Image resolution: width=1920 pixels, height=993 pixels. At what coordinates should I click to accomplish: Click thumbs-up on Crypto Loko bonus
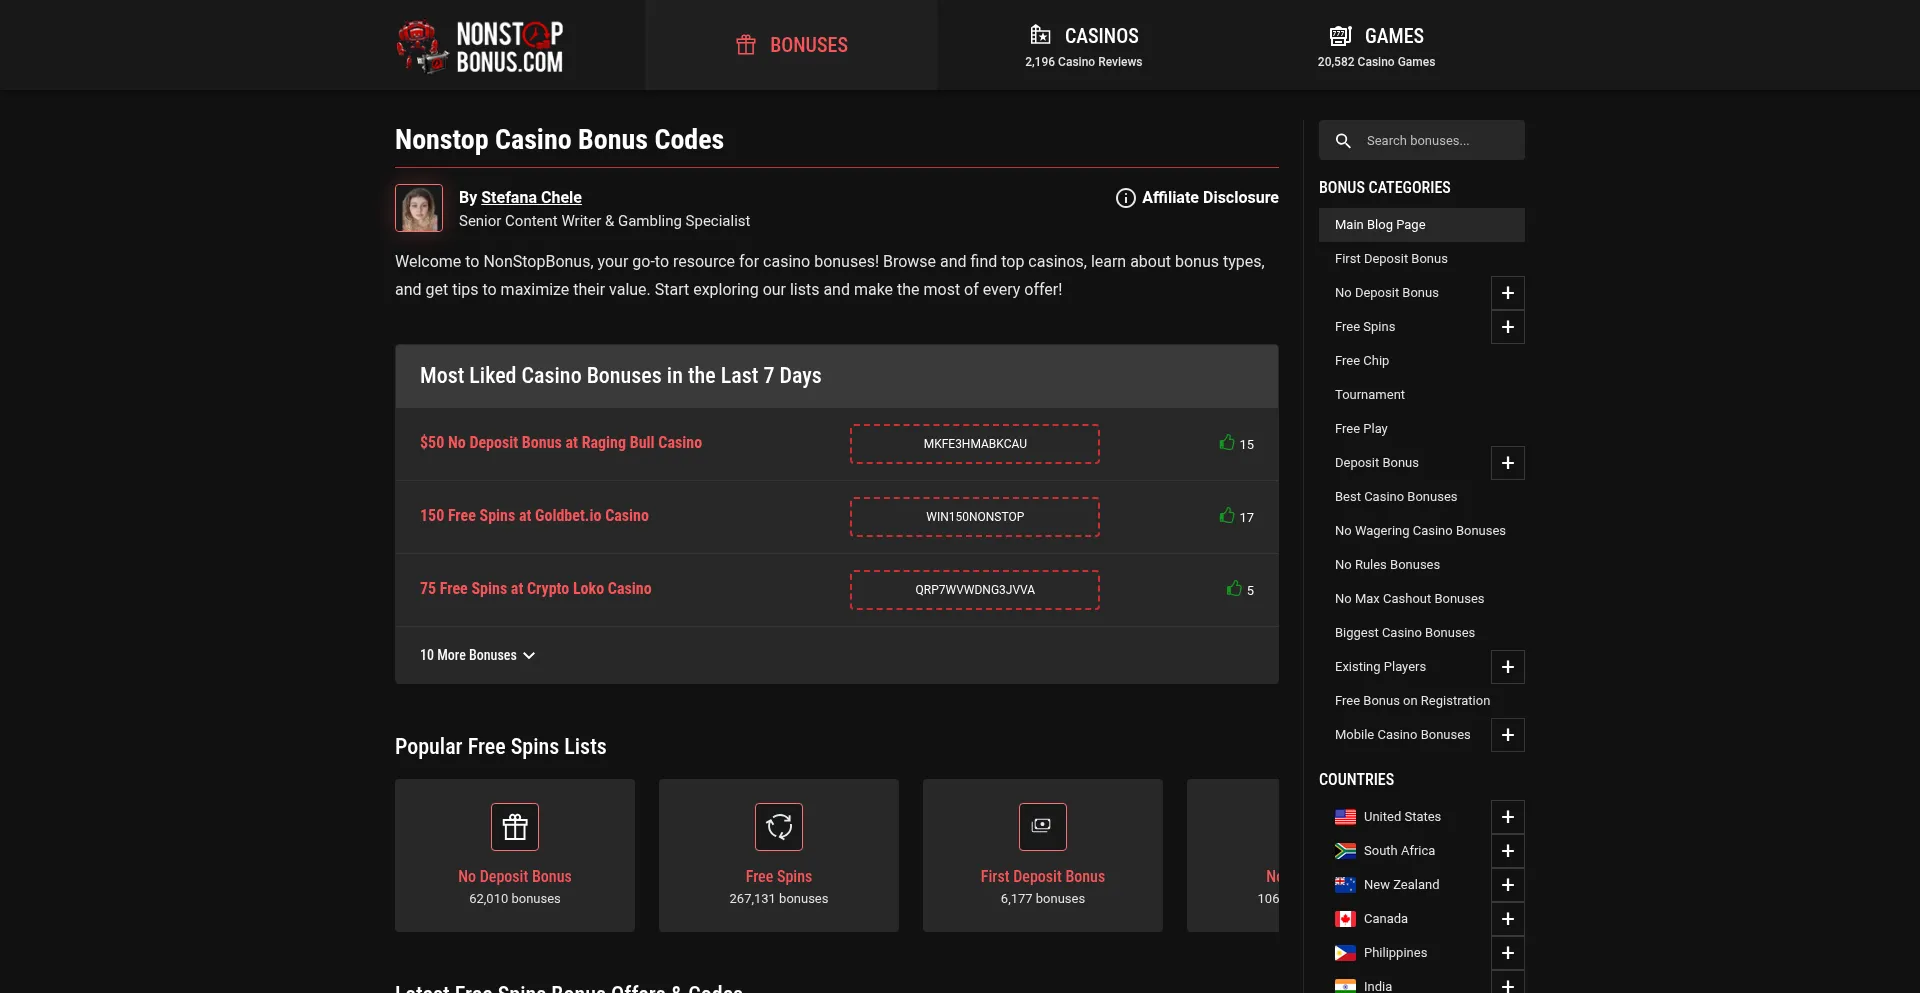pos(1234,588)
